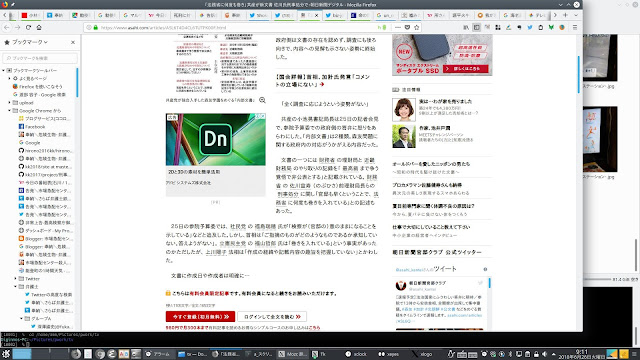640x360 pixels.
Task: Switch to the Twitter tab labelled Sho
Action: coord(259,16)
